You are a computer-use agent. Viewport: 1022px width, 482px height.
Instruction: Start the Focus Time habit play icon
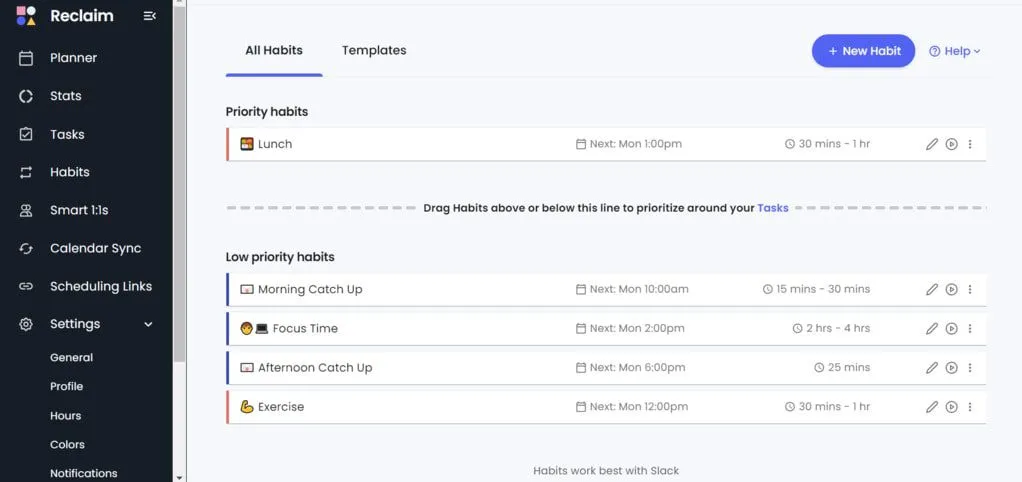click(x=952, y=329)
